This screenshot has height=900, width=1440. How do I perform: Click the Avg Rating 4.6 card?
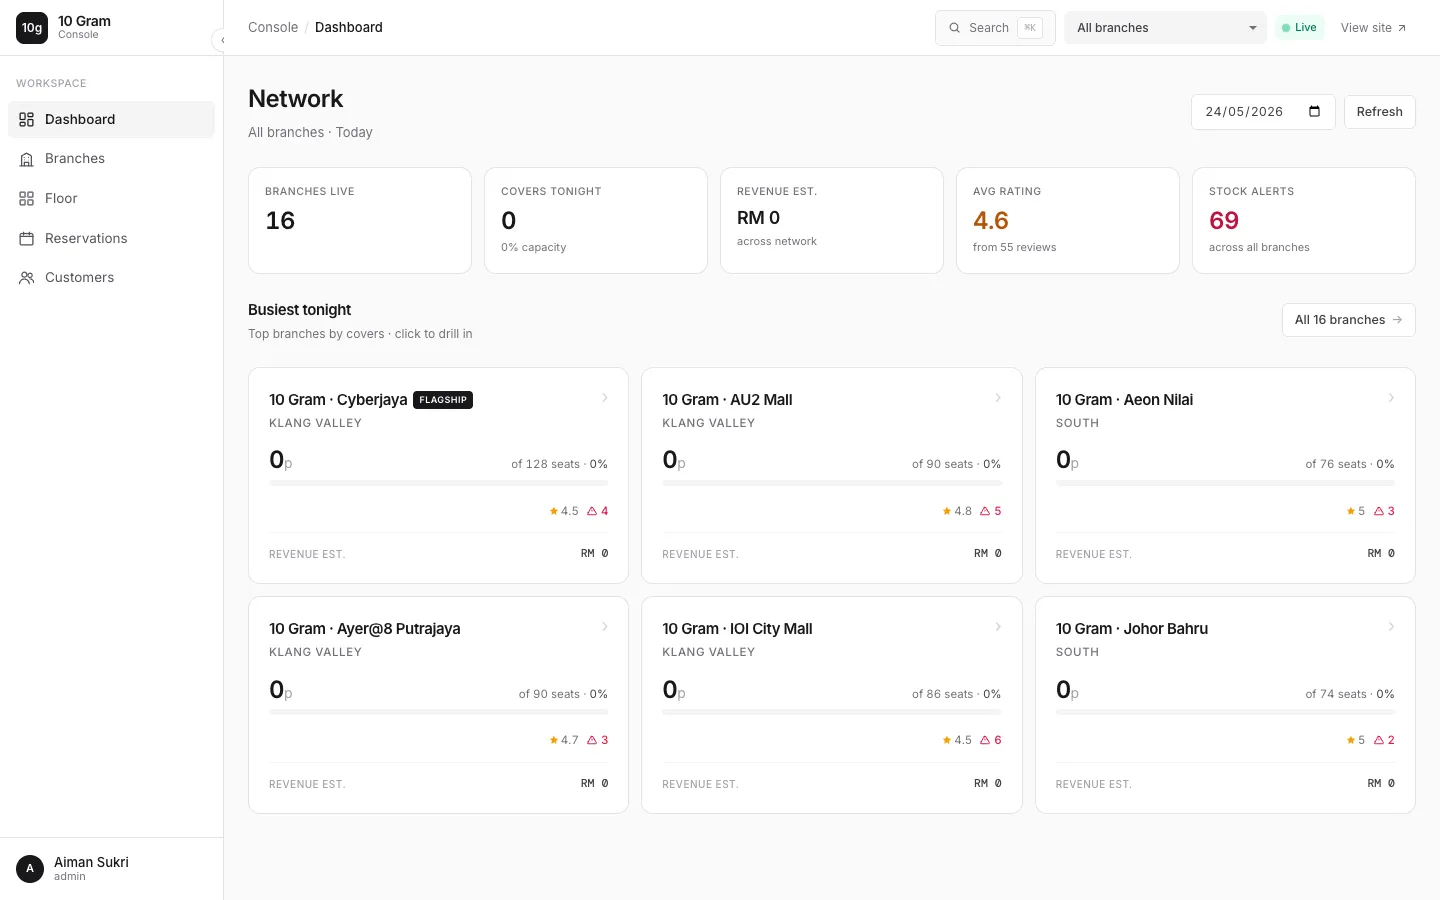(x=1068, y=220)
